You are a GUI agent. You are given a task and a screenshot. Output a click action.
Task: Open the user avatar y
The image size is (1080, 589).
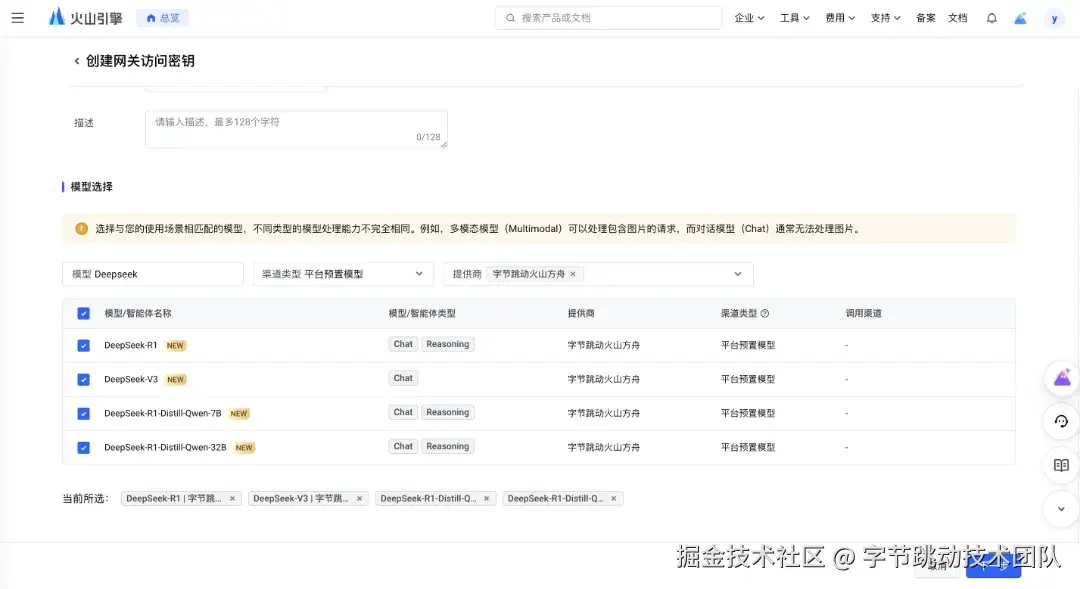(1054, 19)
